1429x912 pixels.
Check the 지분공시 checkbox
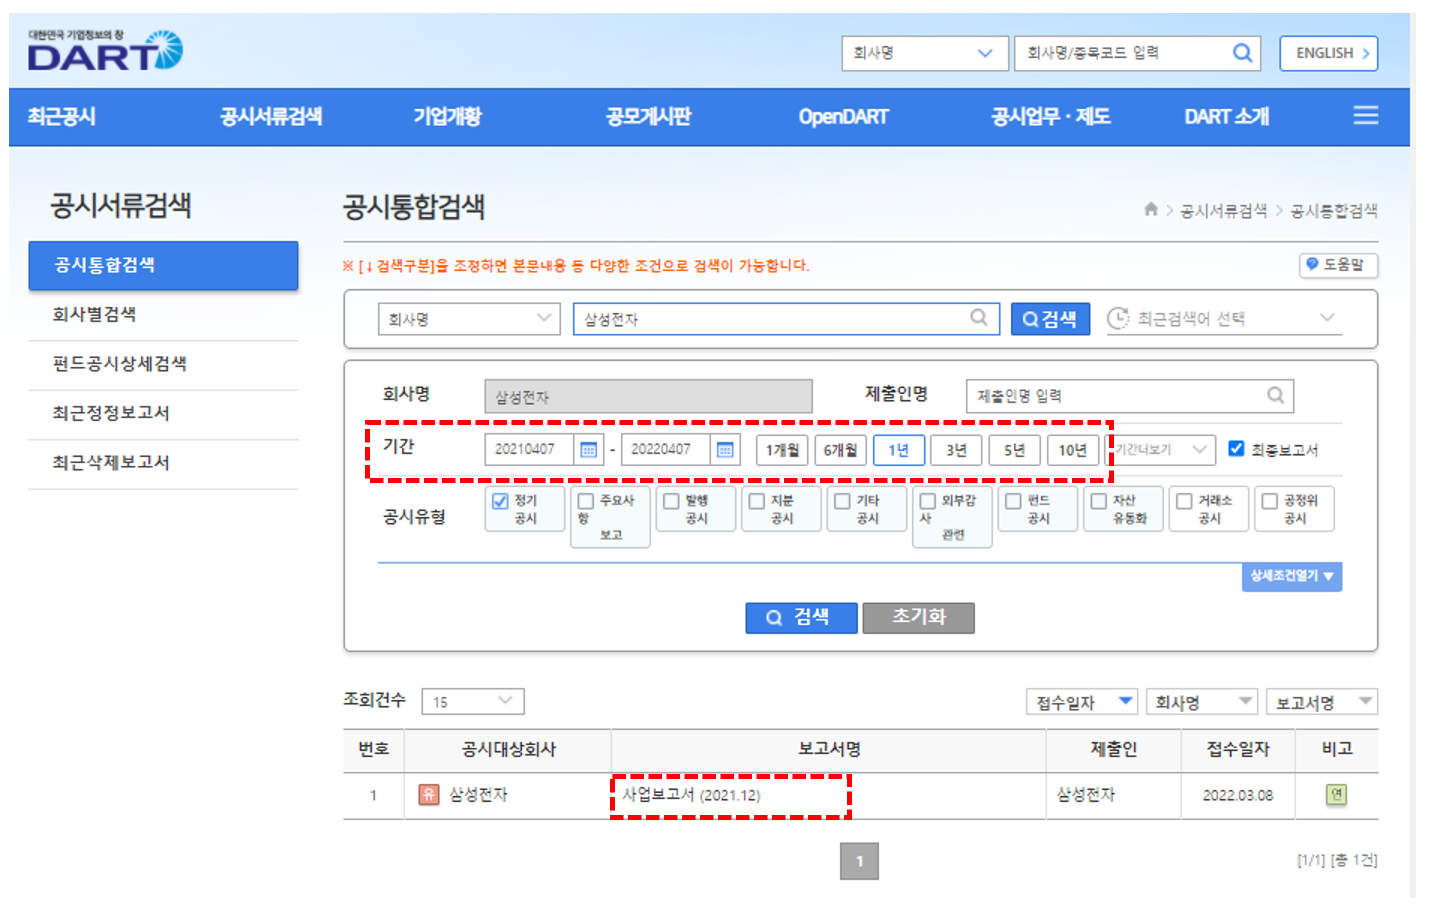757,501
